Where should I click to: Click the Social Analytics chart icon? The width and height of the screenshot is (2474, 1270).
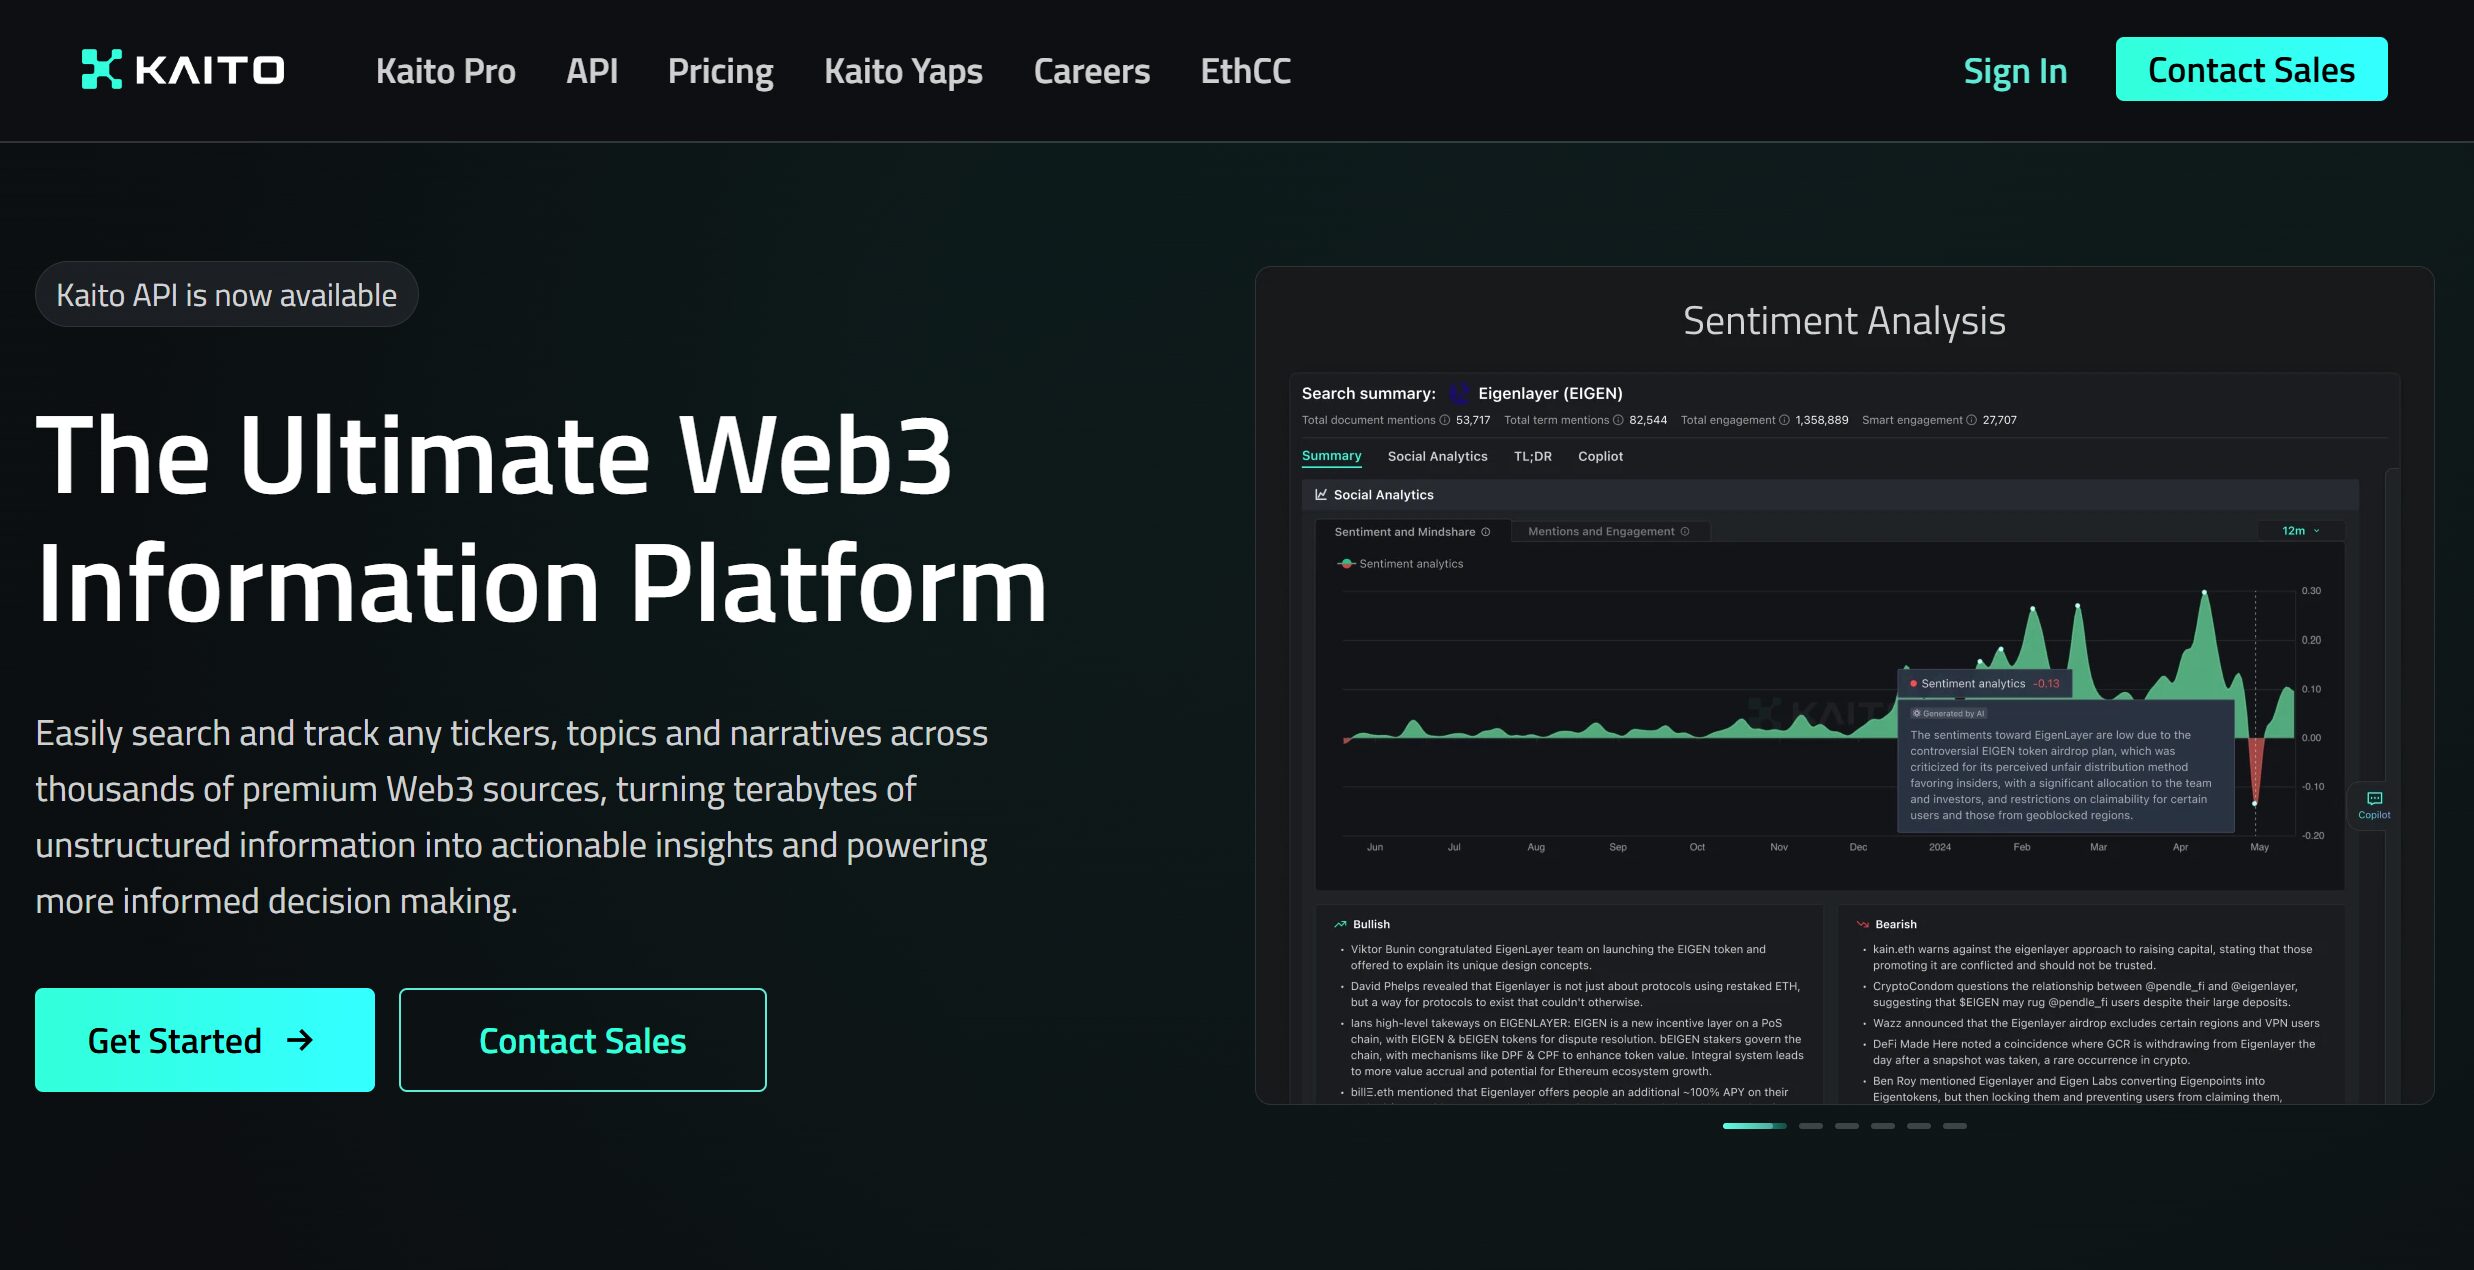1321,494
